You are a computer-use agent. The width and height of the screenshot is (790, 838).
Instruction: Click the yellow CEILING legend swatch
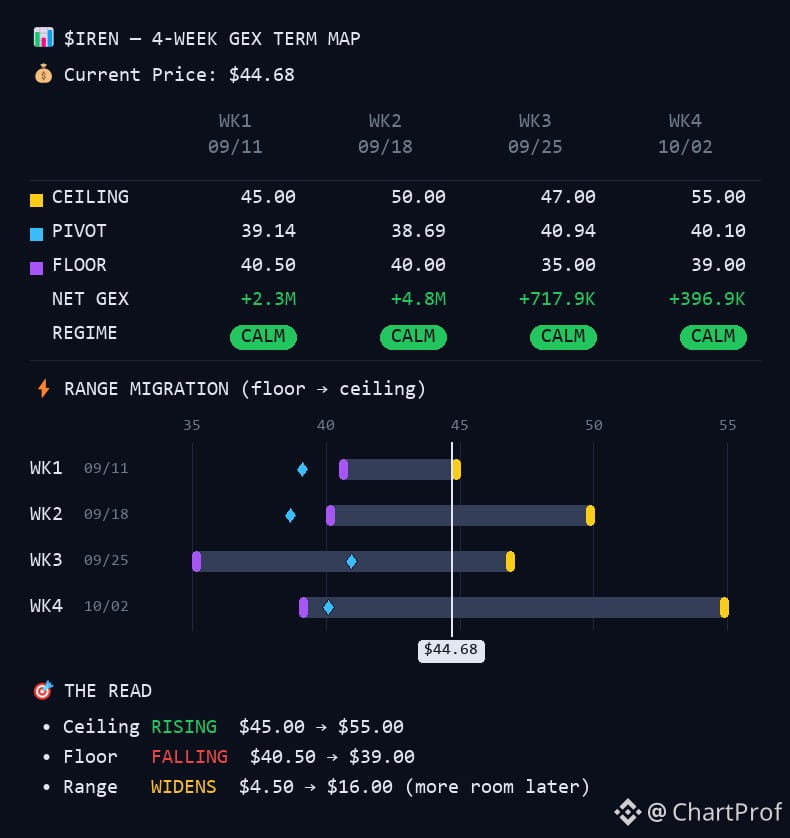pyautogui.click(x=36, y=200)
